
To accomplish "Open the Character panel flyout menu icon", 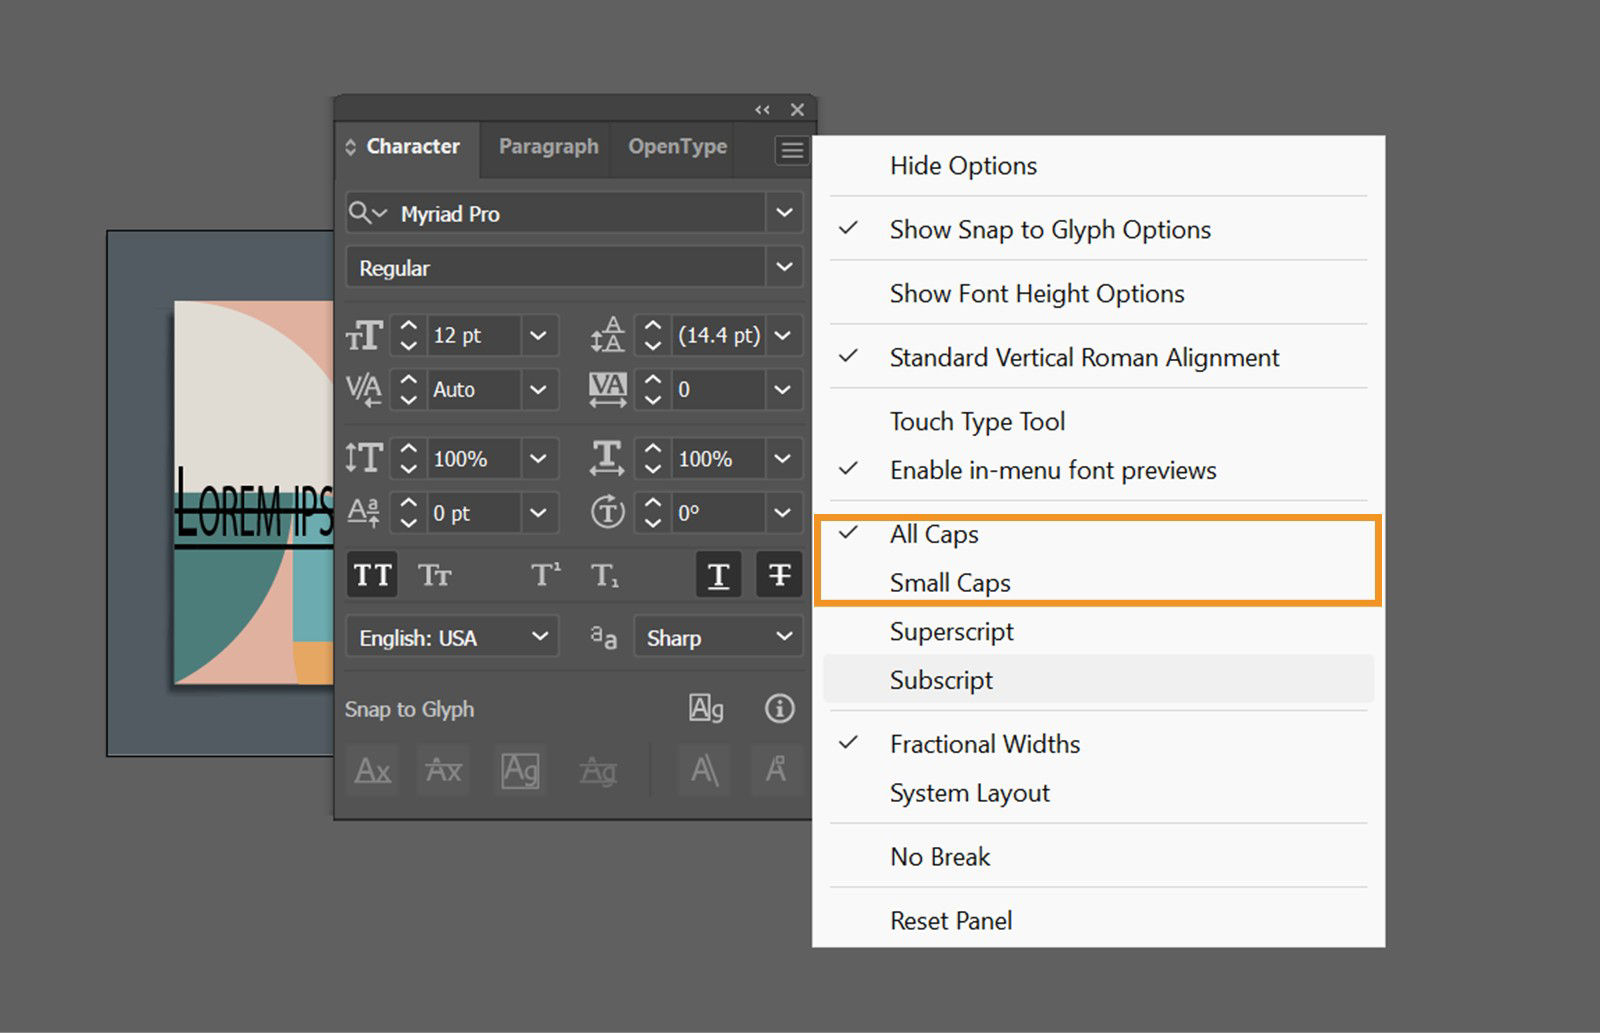I will (x=792, y=151).
